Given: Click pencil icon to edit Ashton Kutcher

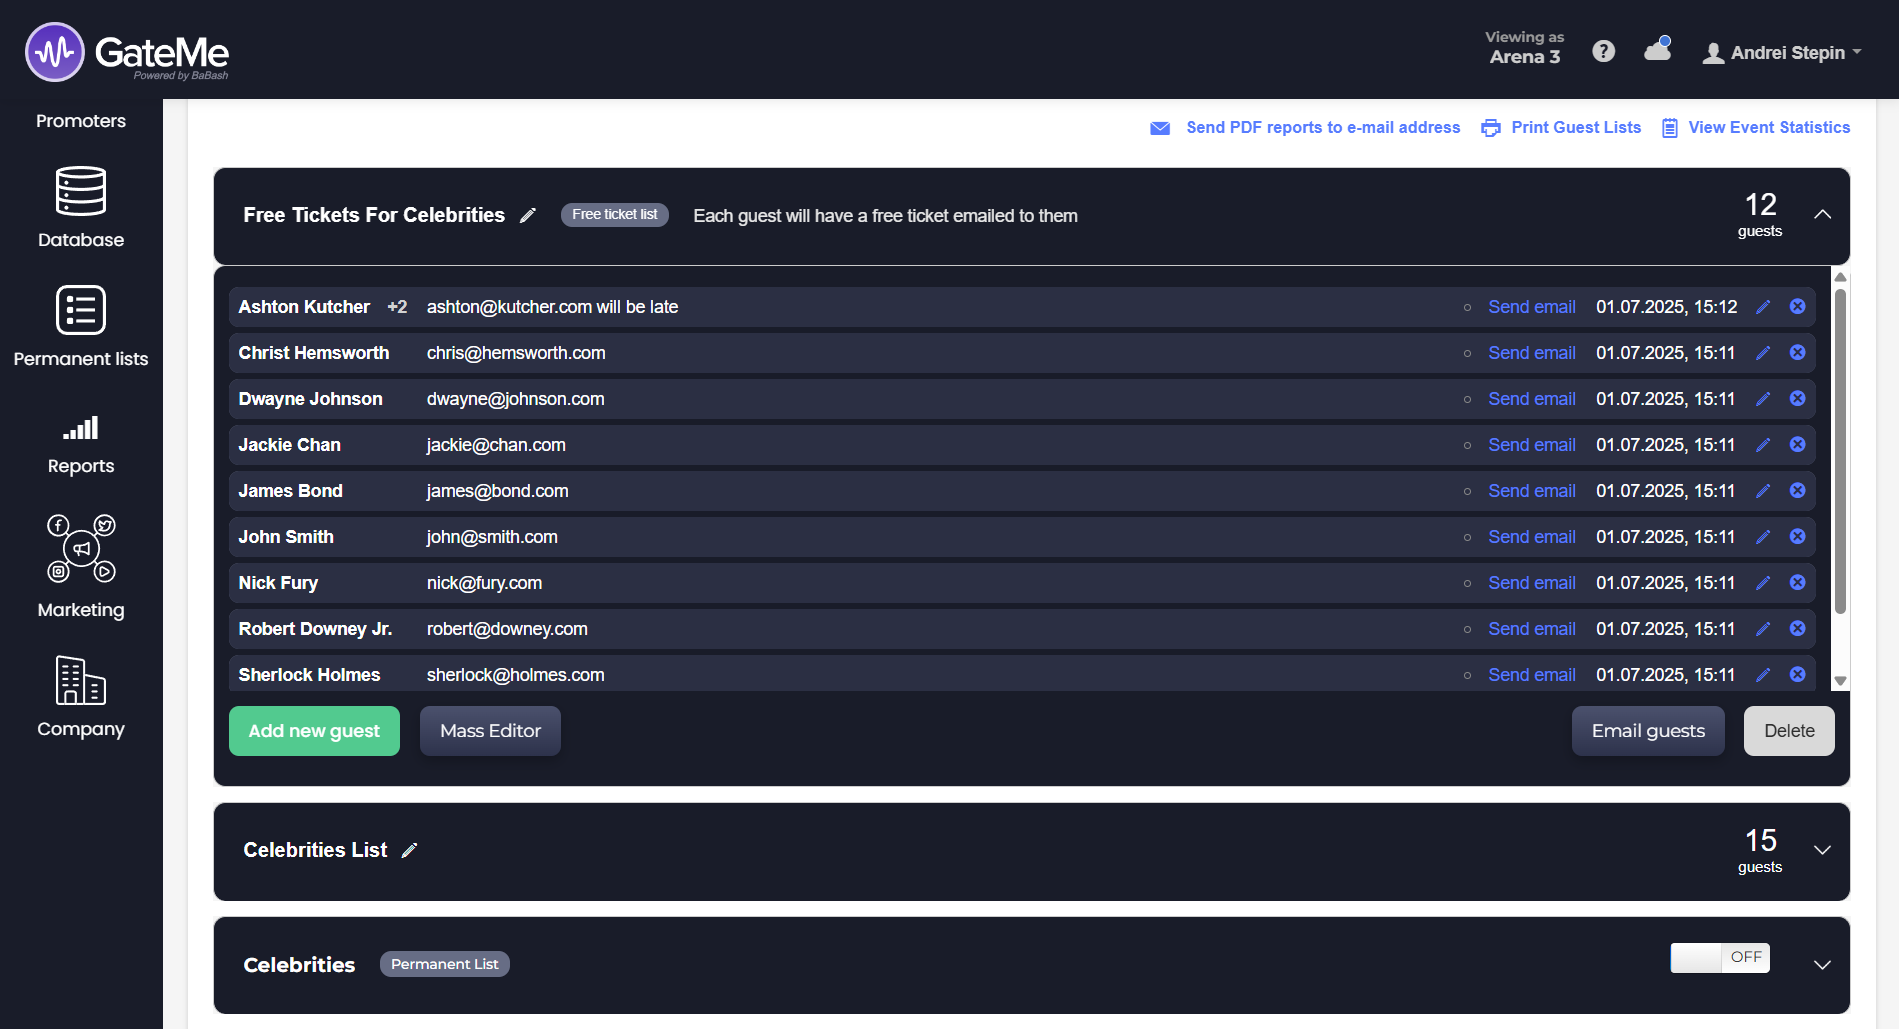Looking at the screenshot, I should point(1763,307).
